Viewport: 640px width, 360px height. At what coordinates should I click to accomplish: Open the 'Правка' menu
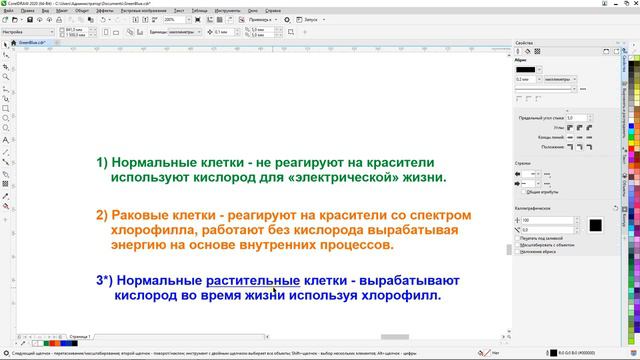tap(27, 11)
